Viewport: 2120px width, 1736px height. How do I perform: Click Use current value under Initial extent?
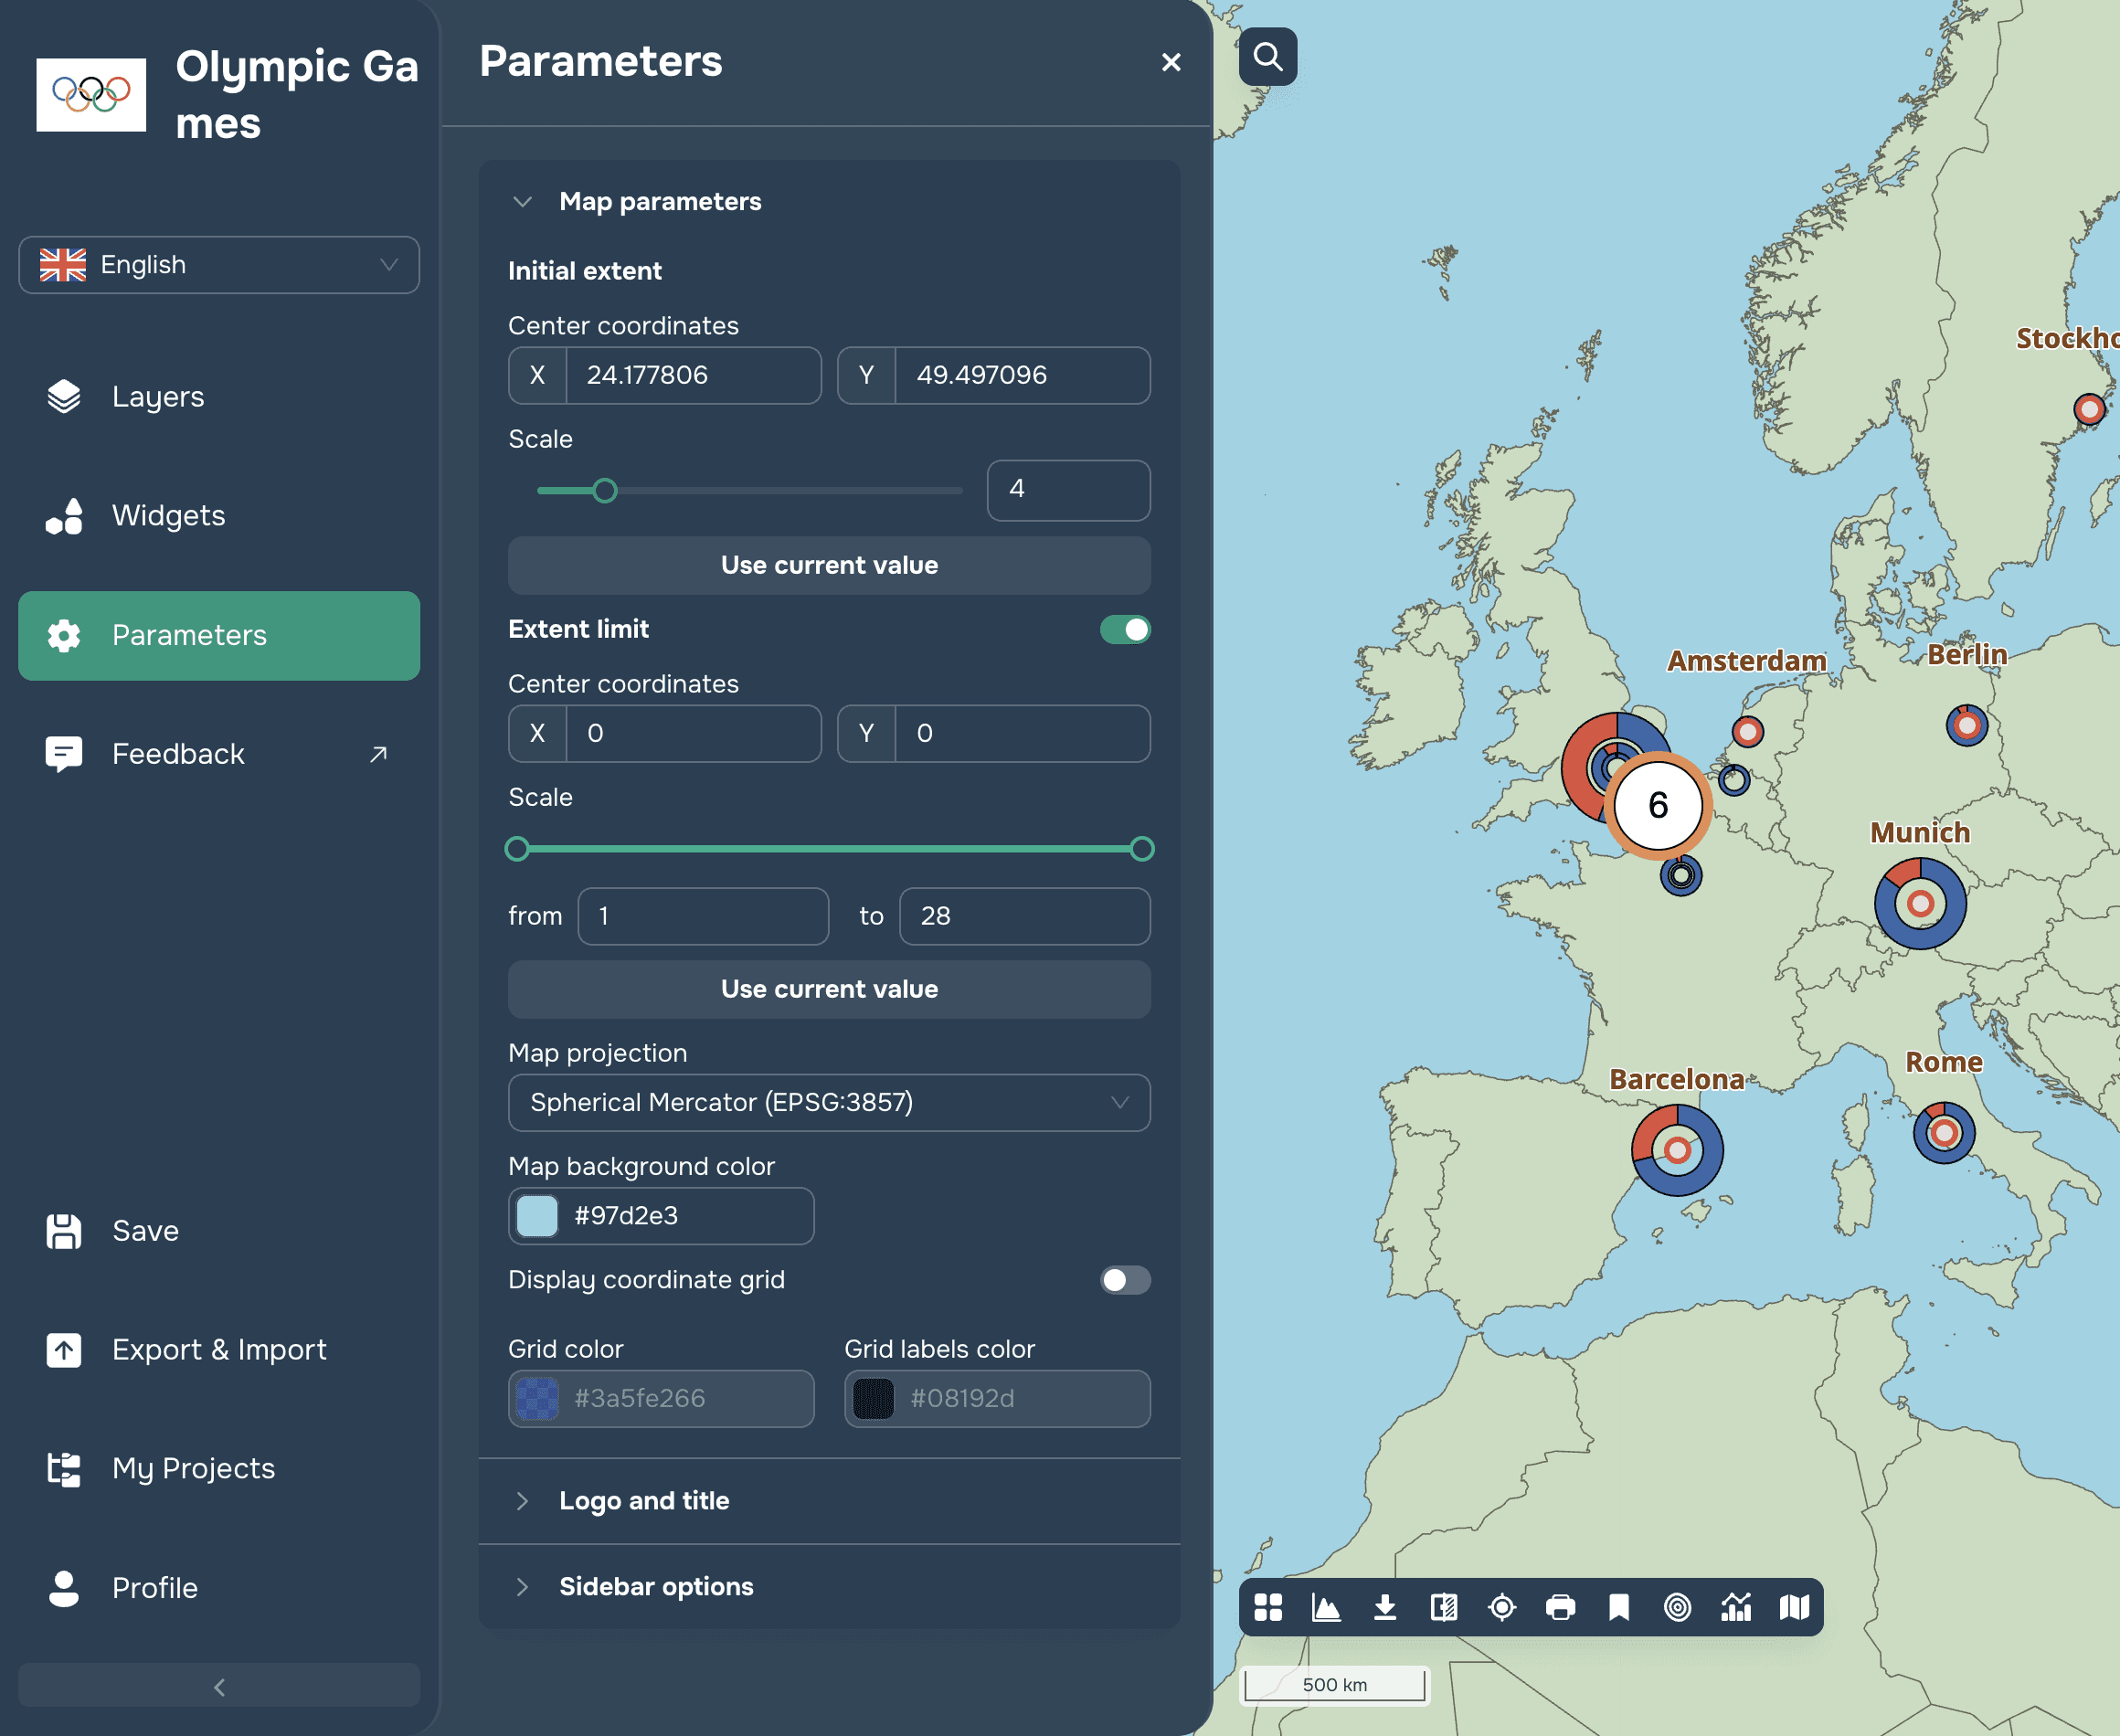point(829,565)
